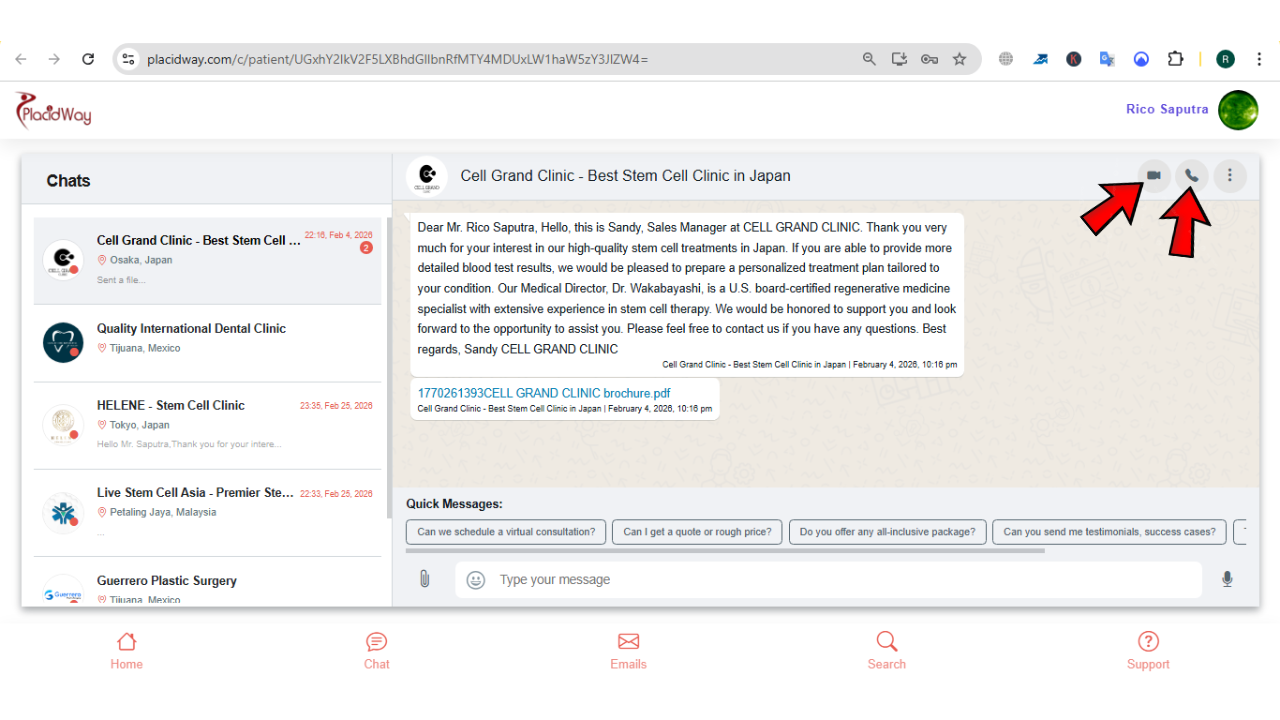Click the quick messages horizontal scrollbar
1280x720 pixels.
(x=725, y=550)
